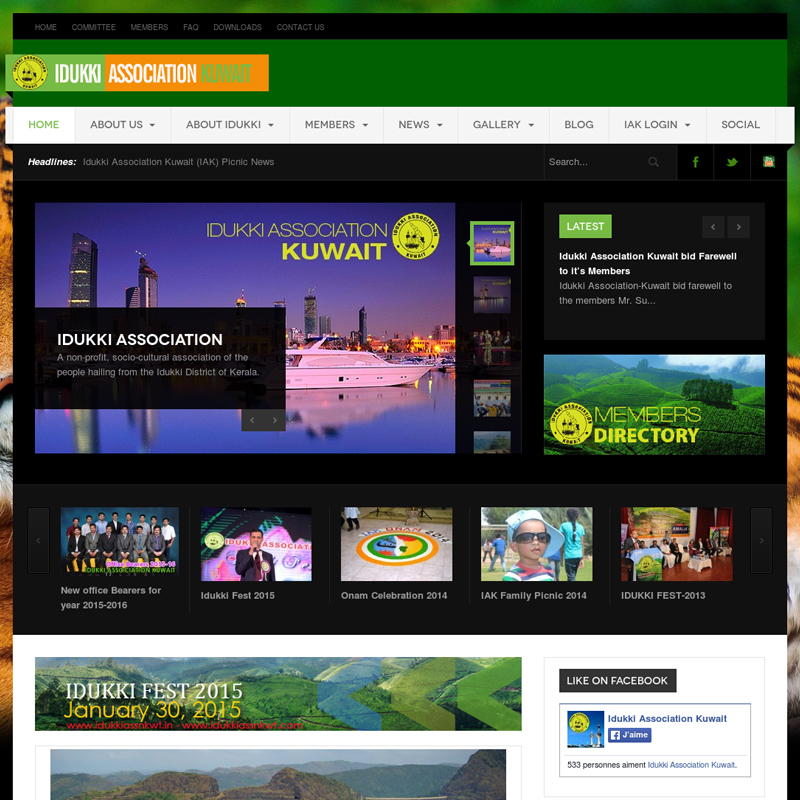
Task: Open the Picnic News headline link
Action: click(179, 162)
